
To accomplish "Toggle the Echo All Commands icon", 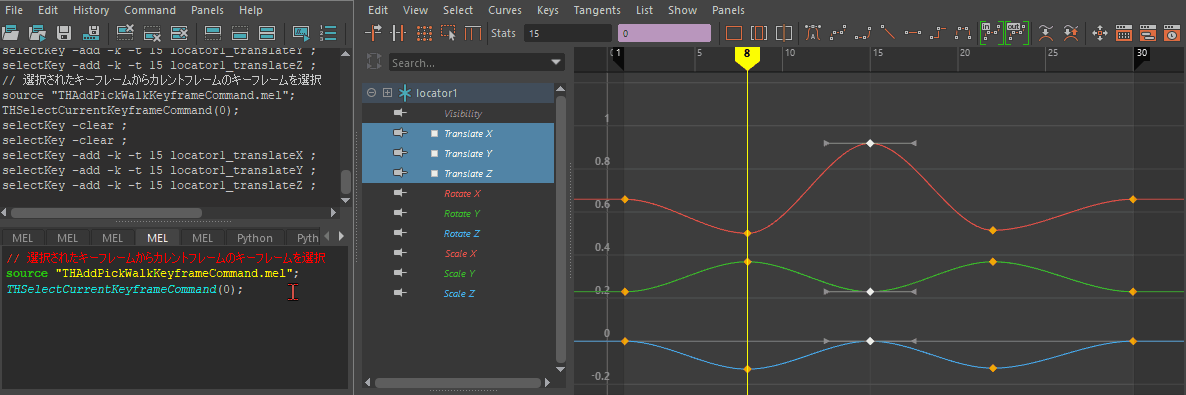I will [x=302, y=33].
